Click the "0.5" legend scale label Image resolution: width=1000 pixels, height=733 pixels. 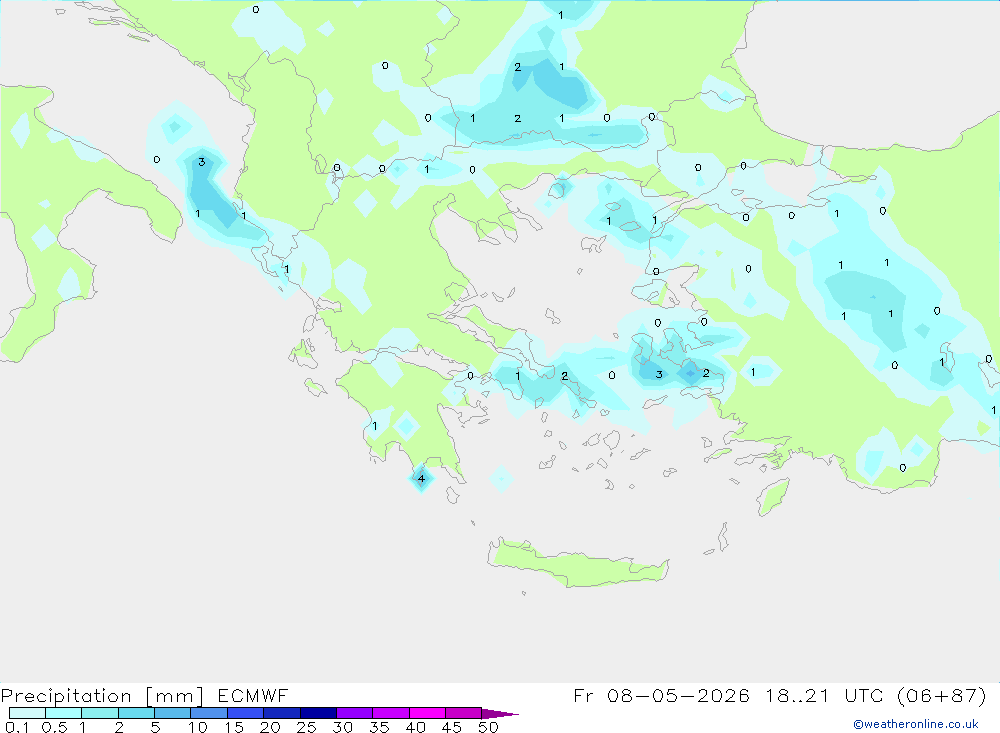tap(54, 727)
